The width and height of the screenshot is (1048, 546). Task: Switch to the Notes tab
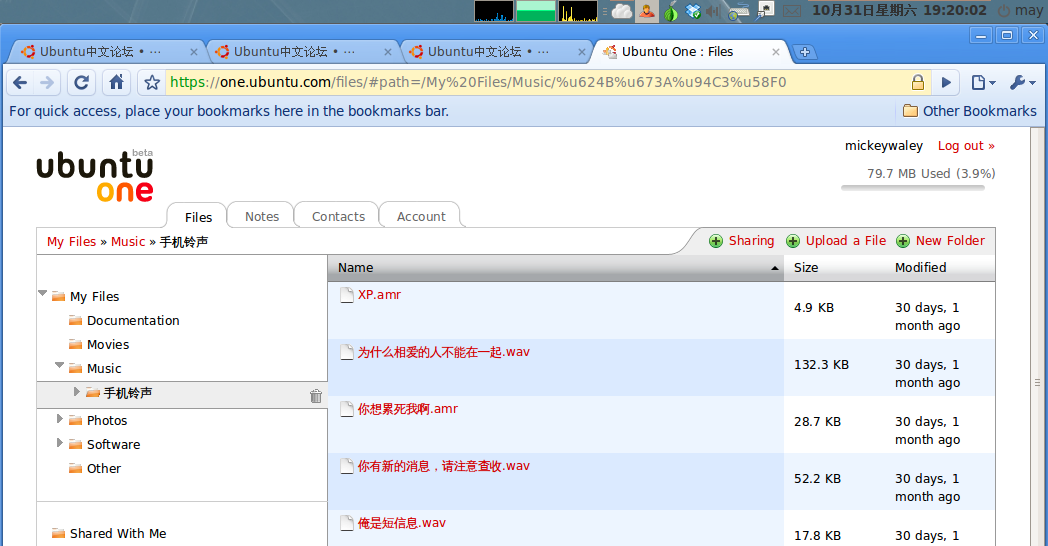click(x=261, y=216)
